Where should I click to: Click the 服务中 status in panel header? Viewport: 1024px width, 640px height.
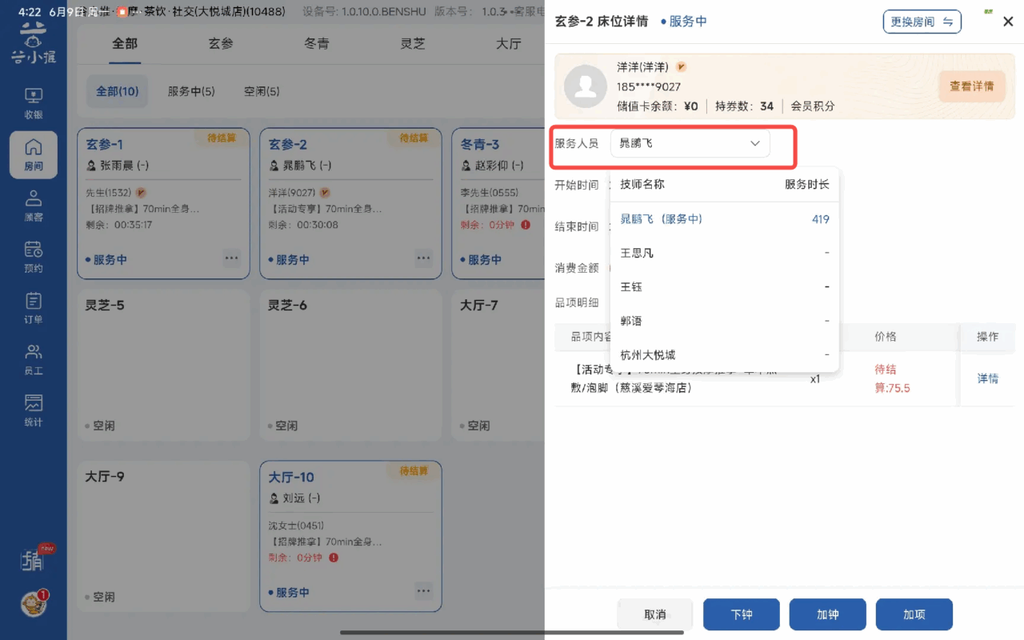point(684,22)
